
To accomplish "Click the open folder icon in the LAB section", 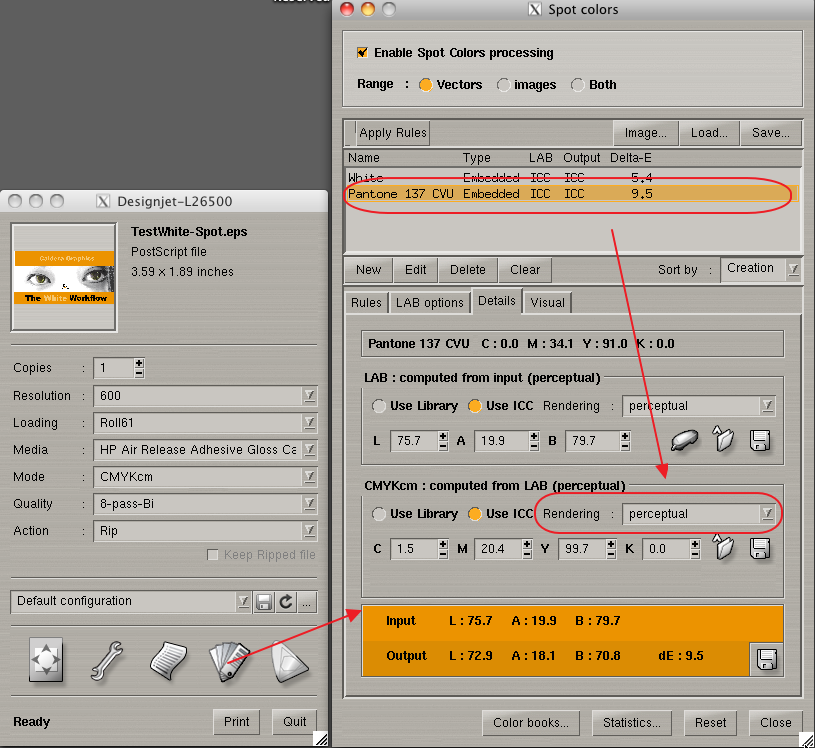I will pos(723,440).
